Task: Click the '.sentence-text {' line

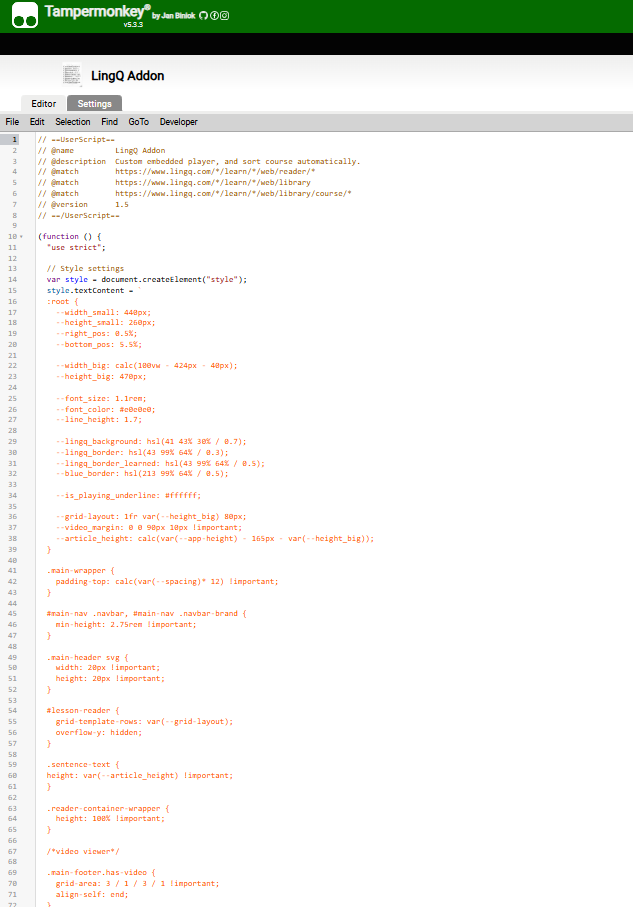Action: point(83,765)
